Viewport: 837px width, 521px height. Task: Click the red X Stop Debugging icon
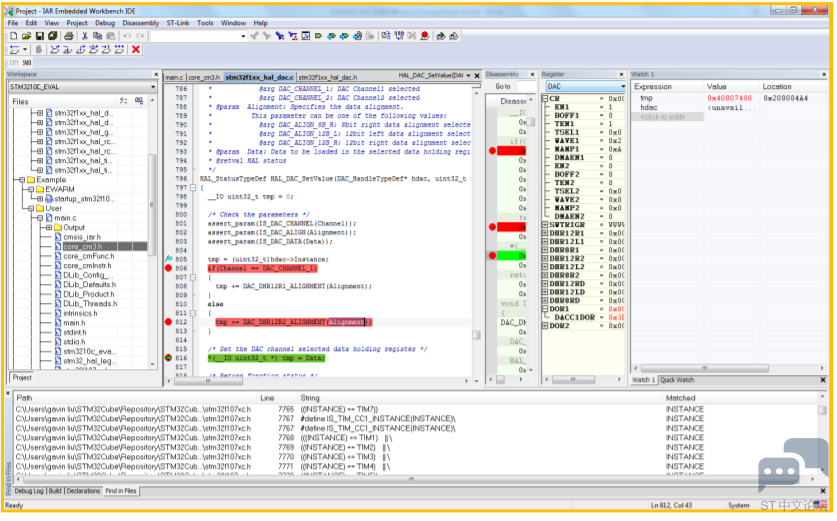click(x=136, y=50)
